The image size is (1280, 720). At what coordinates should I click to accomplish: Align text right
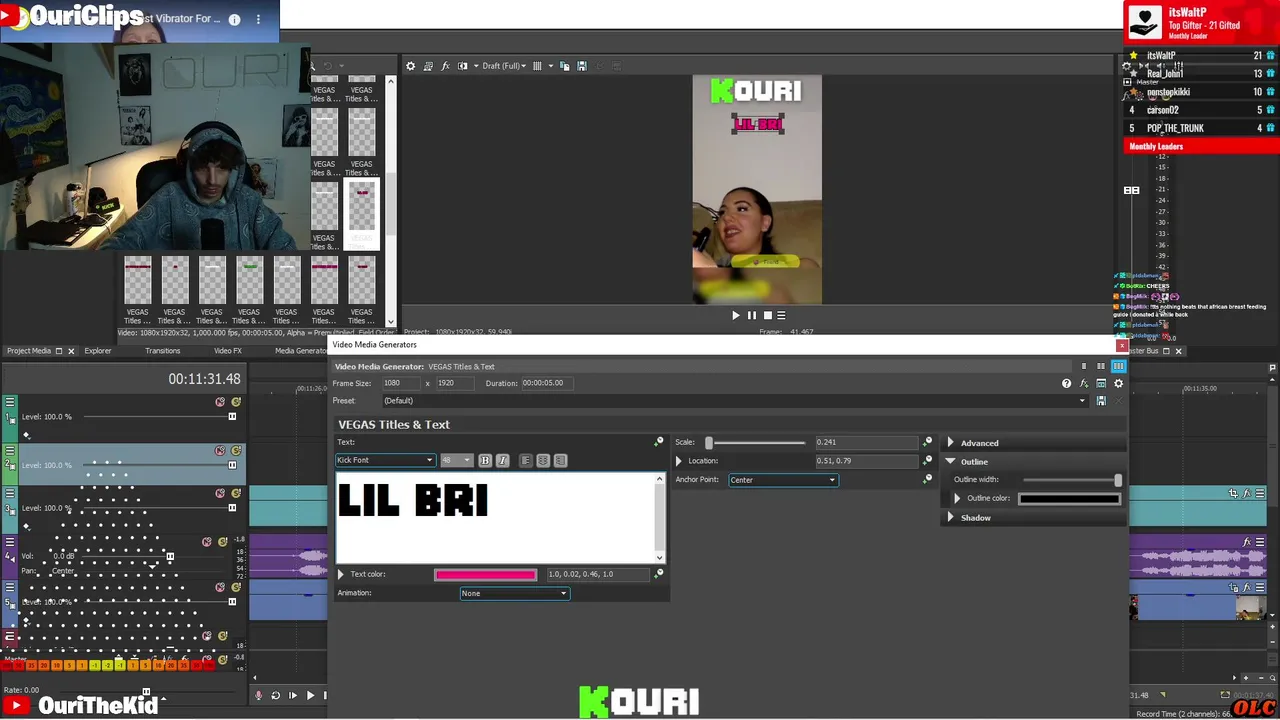tap(560, 460)
